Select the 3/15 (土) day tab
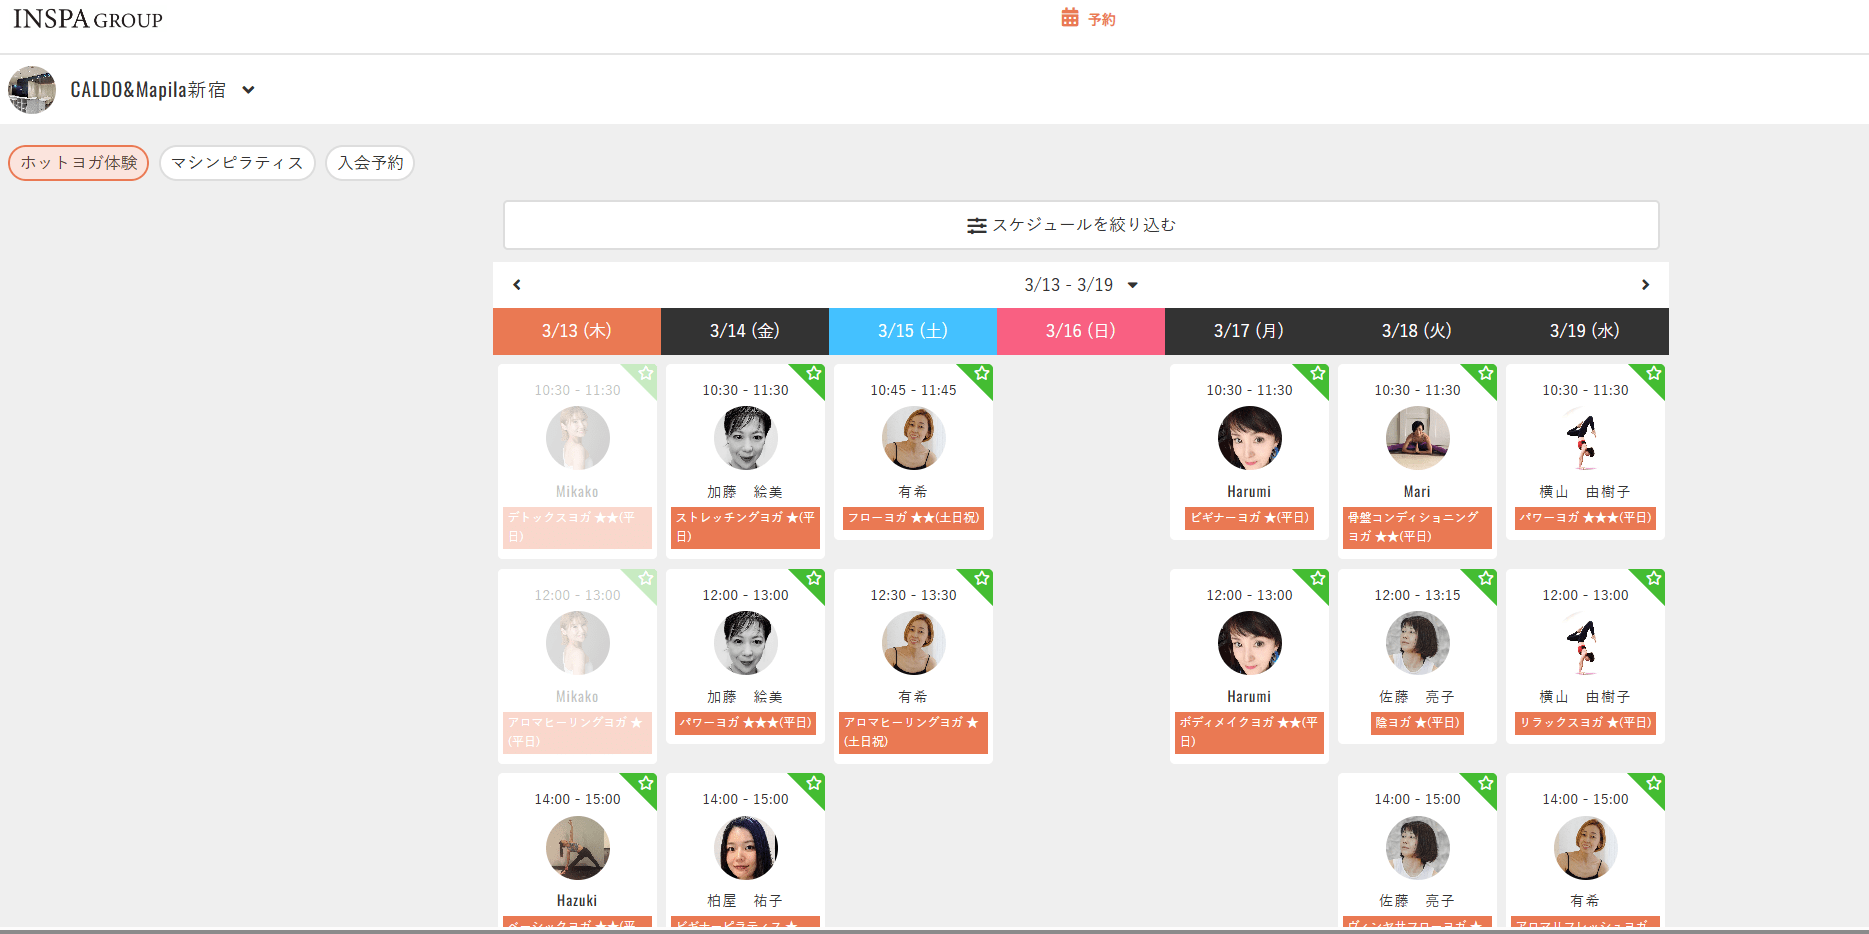Screen dimensions: 1869x934 pos(912,331)
